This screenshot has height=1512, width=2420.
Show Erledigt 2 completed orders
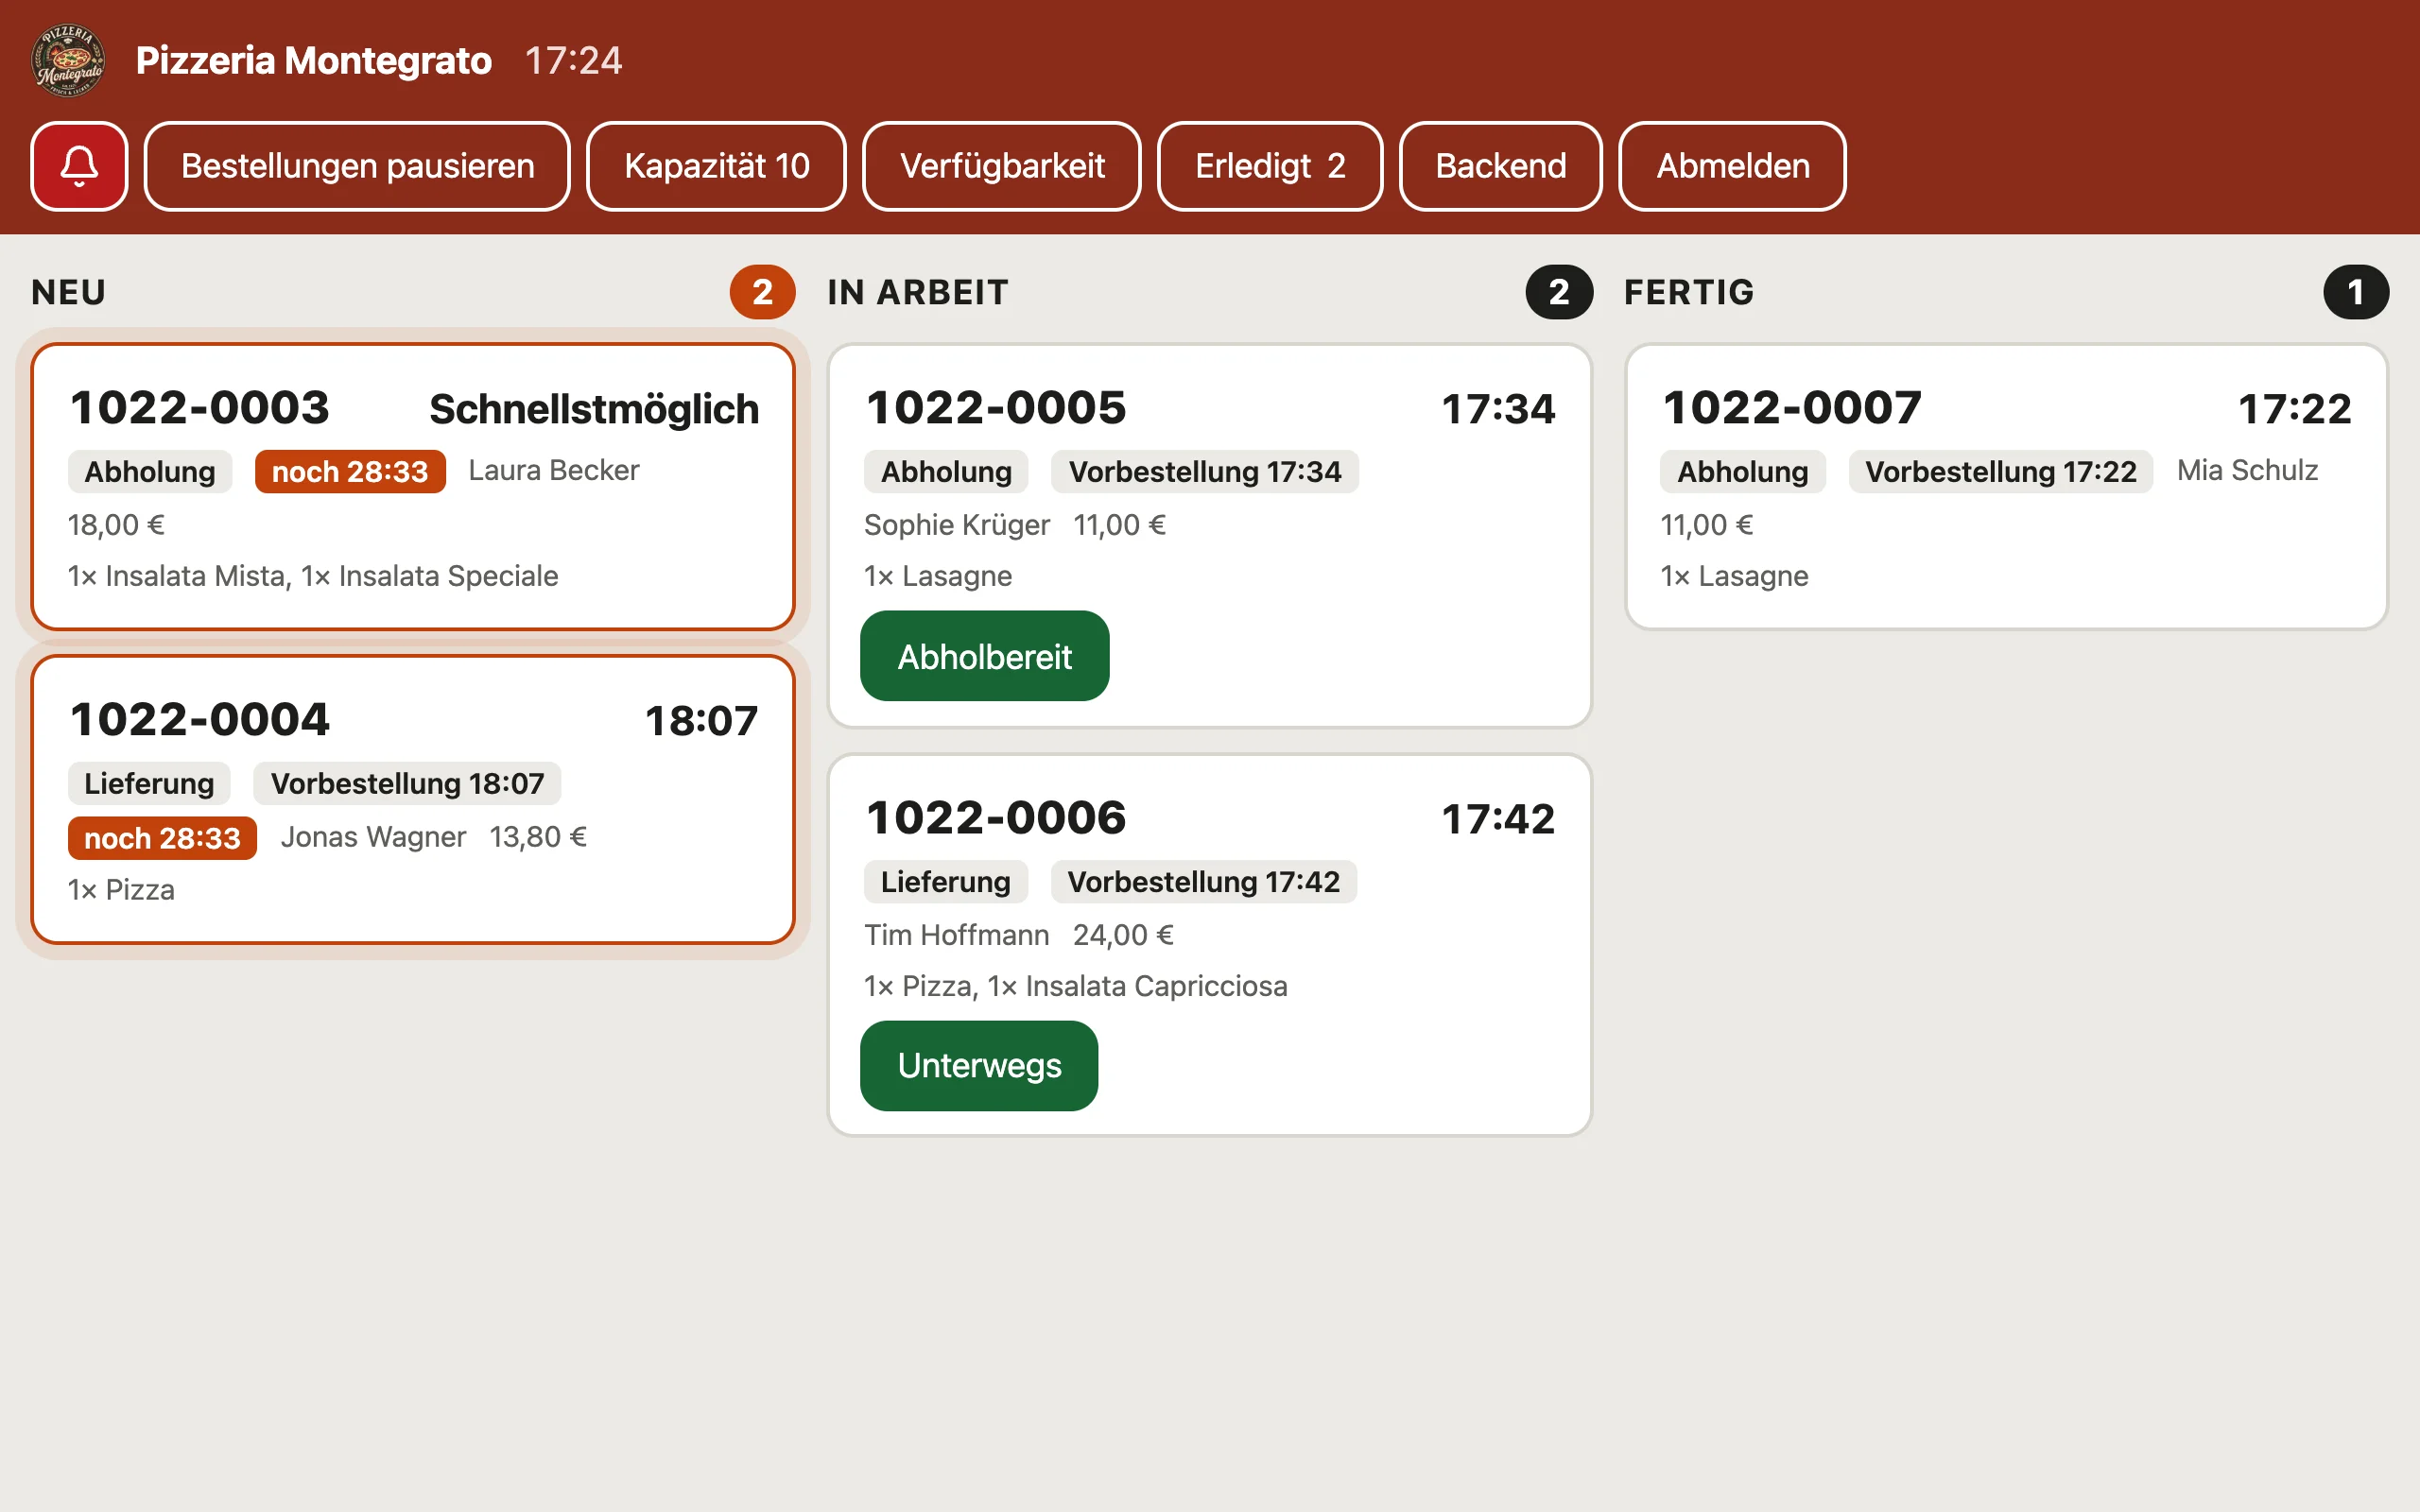[1270, 166]
